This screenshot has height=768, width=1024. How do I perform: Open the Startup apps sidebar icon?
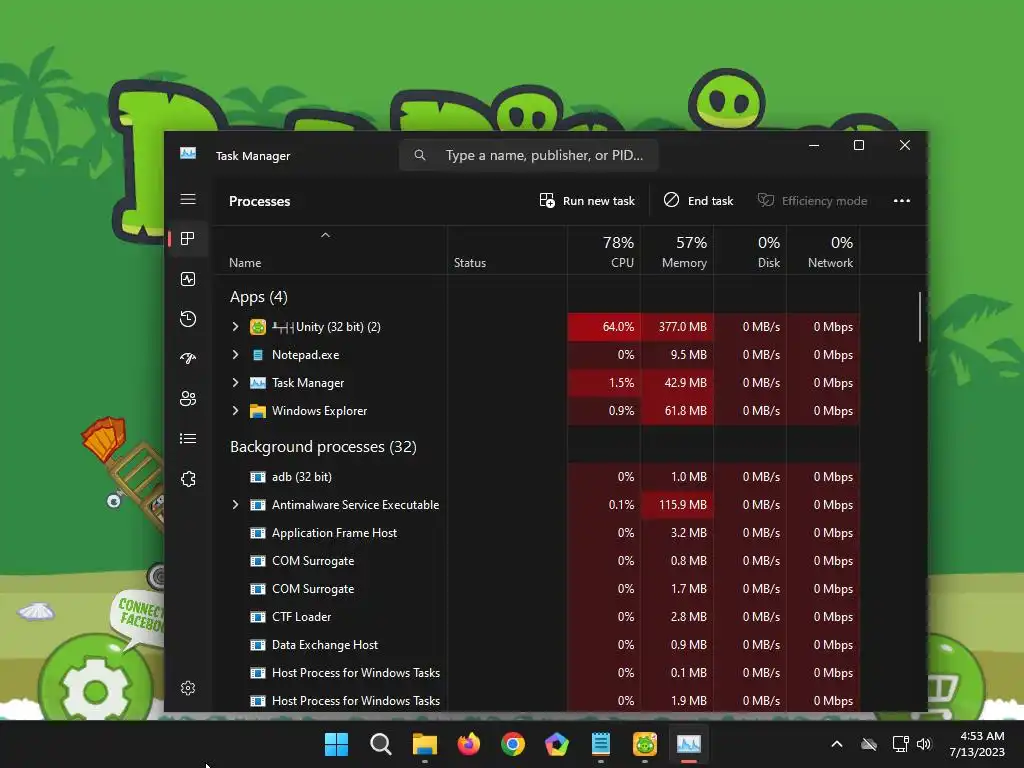[188, 359]
